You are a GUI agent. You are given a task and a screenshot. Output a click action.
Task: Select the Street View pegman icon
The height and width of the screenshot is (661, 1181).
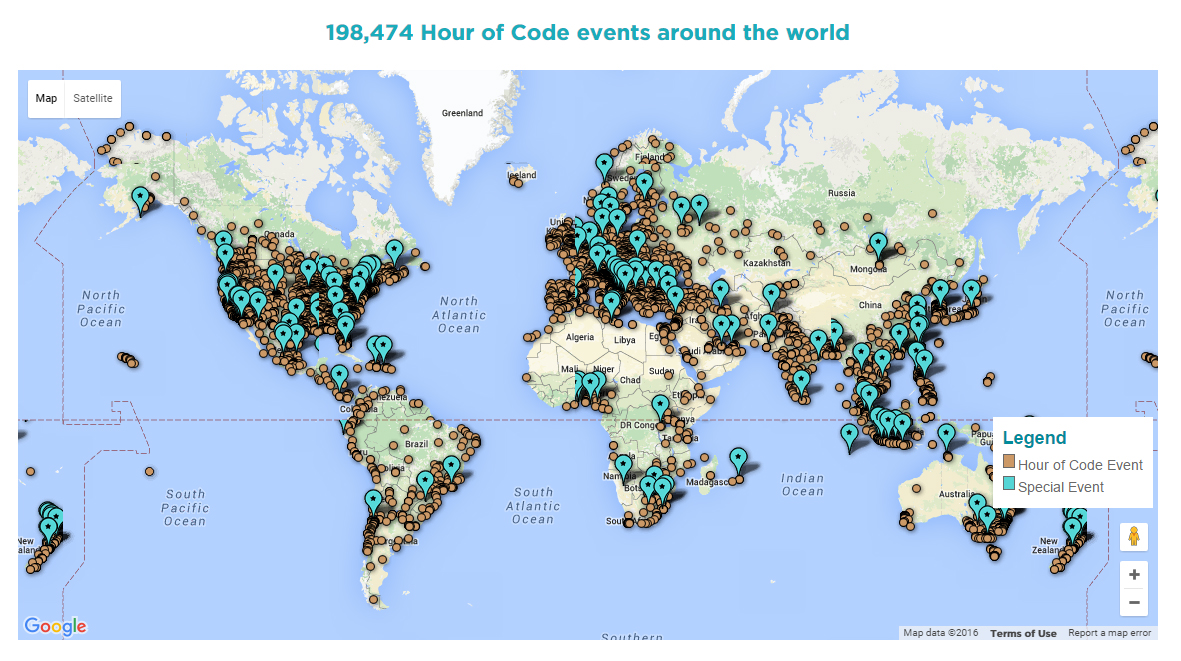click(x=1134, y=537)
